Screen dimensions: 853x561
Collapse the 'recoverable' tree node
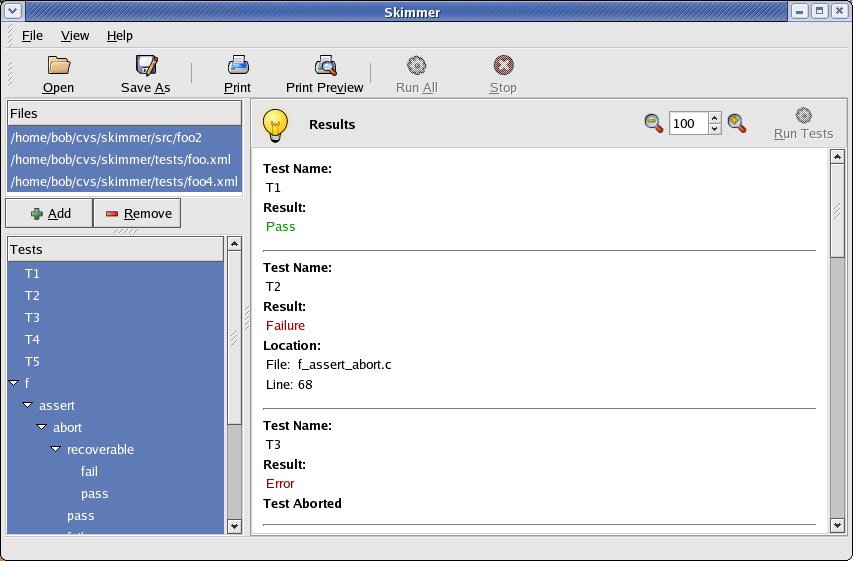(x=56, y=450)
